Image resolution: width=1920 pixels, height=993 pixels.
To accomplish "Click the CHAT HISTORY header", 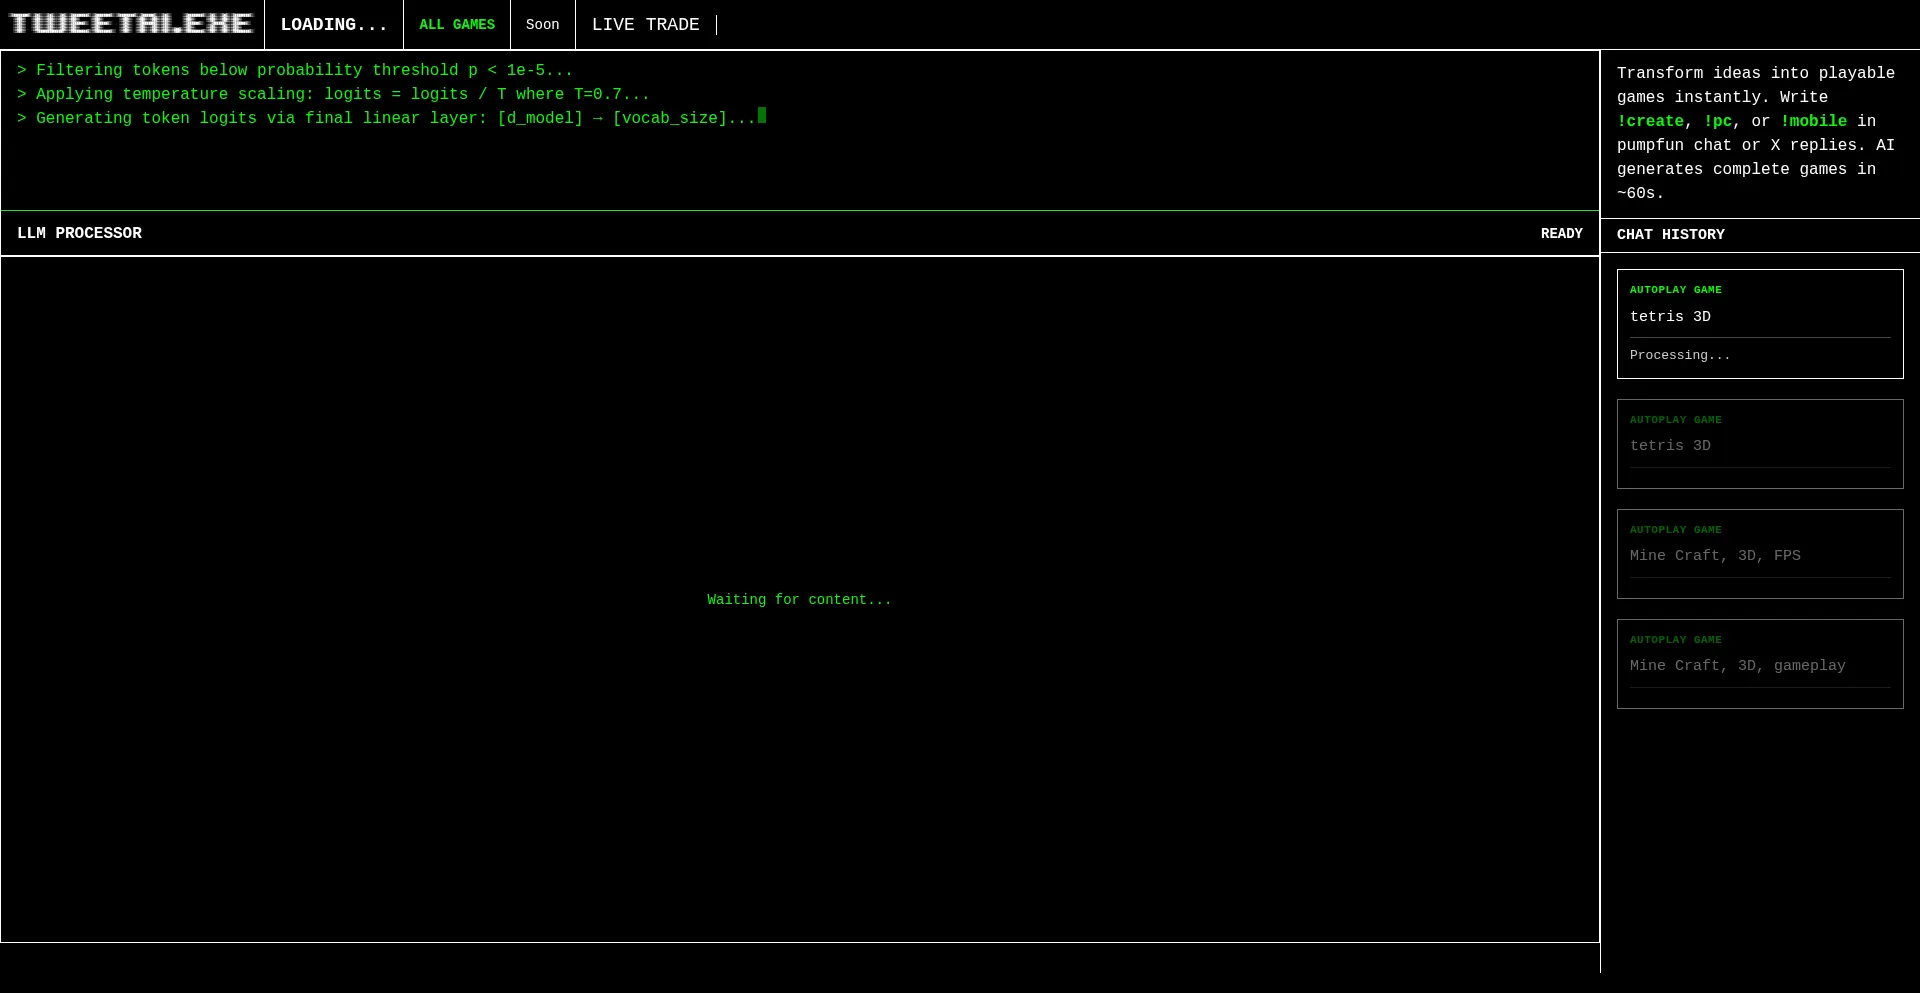I will point(1670,235).
